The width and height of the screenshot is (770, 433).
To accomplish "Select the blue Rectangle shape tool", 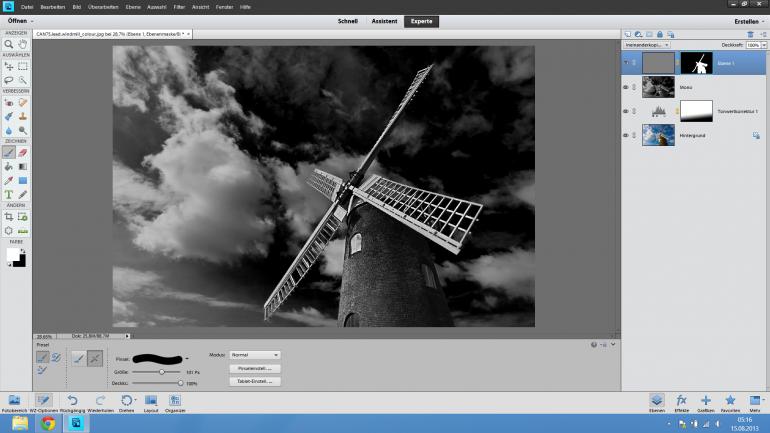I will click(23, 180).
